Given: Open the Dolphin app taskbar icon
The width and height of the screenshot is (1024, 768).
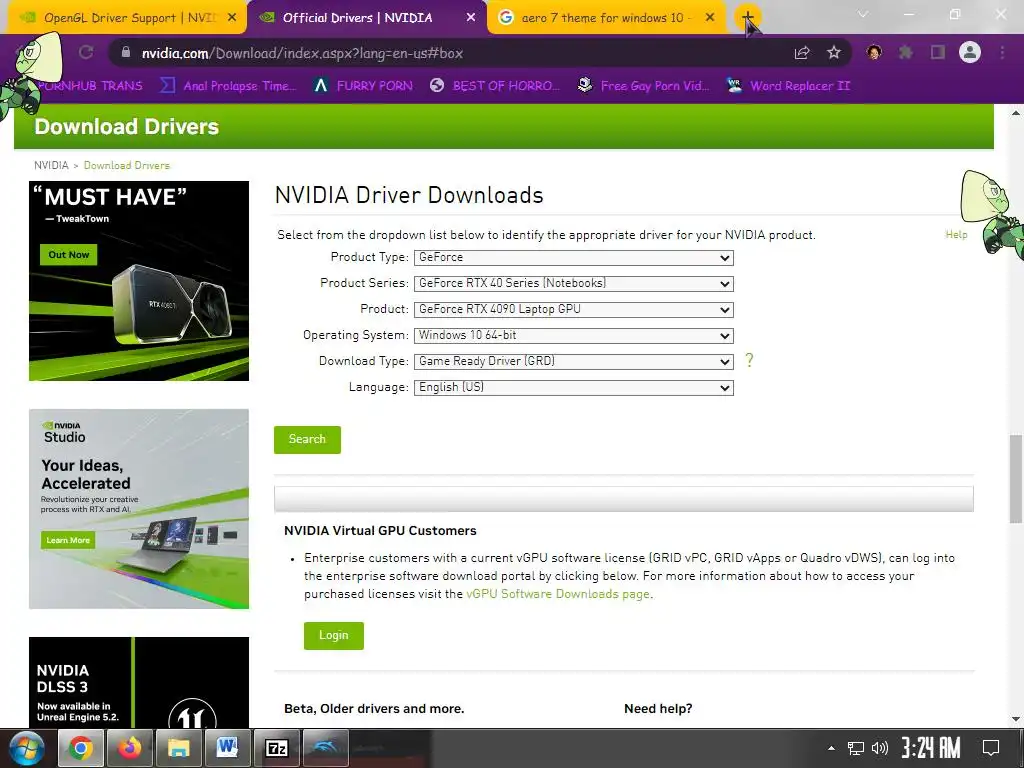Looking at the screenshot, I should (326, 748).
